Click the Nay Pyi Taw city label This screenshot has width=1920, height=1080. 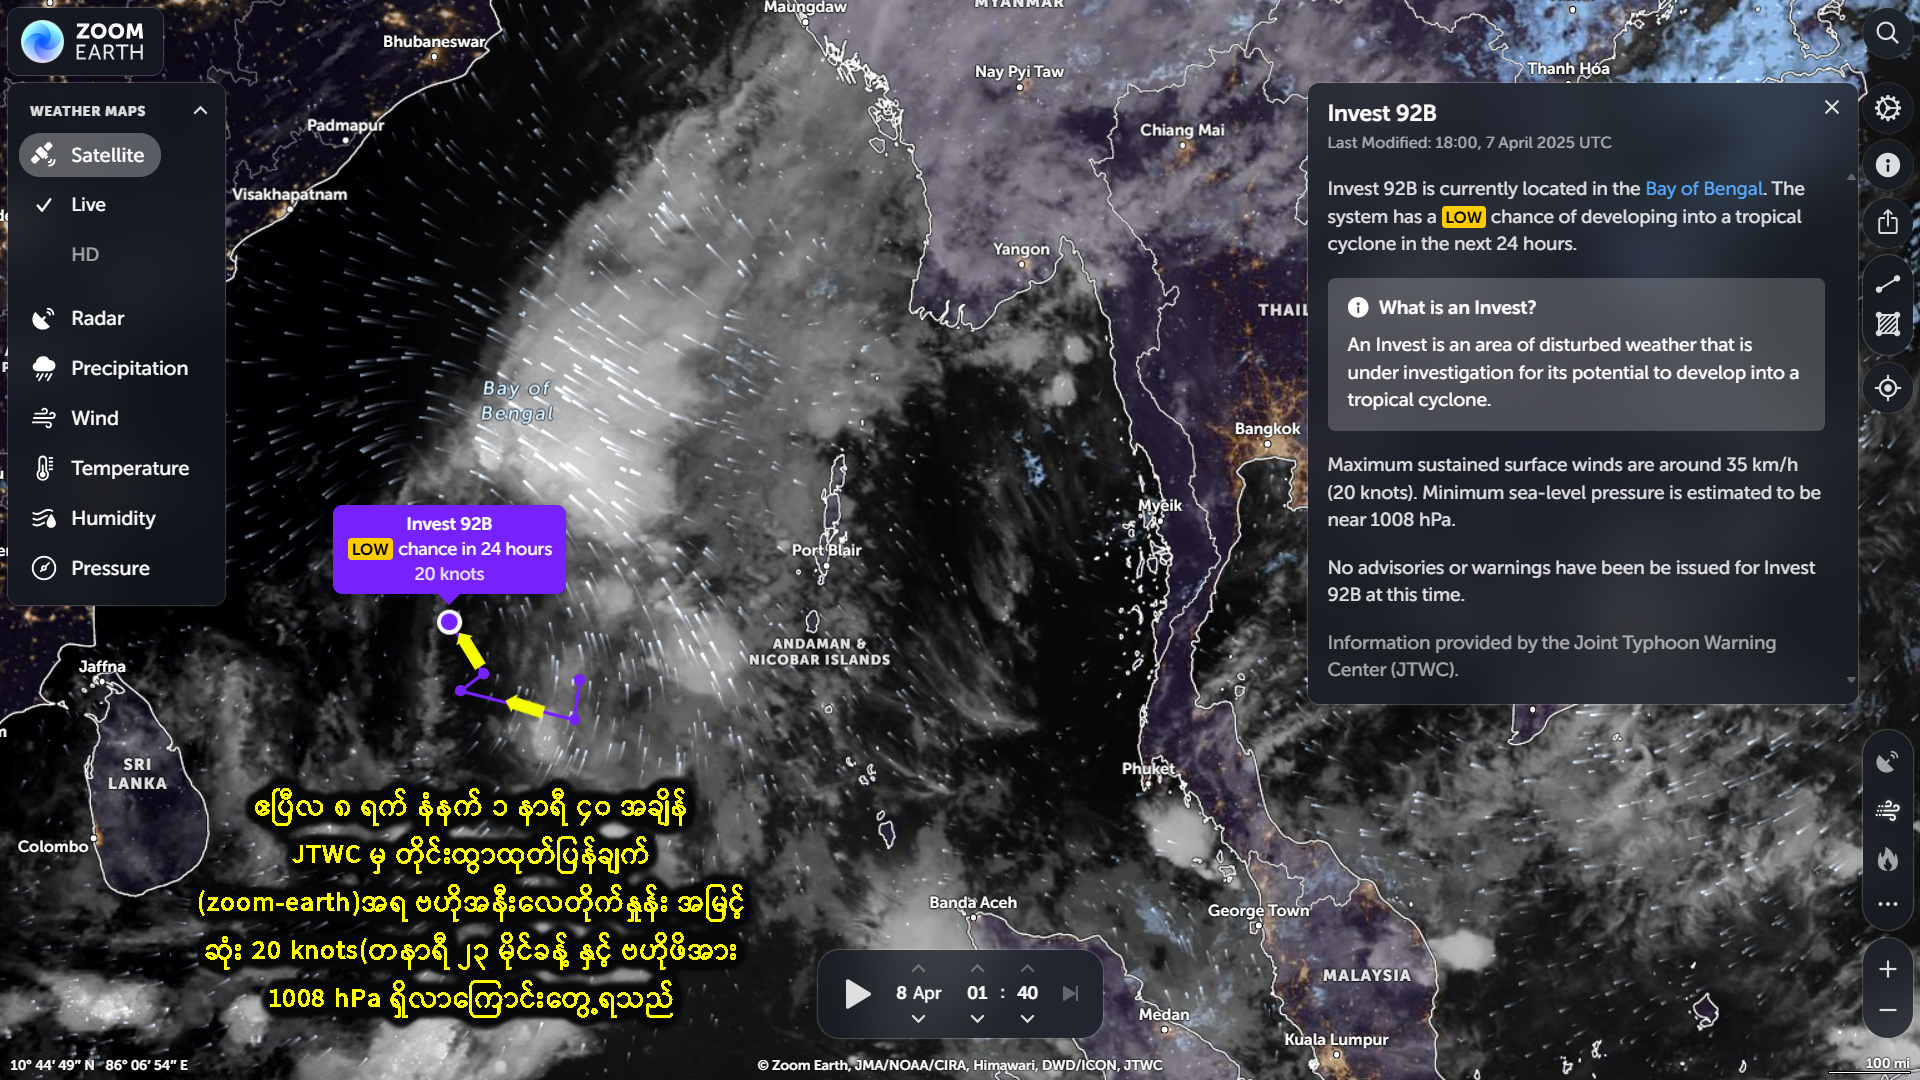(x=1019, y=72)
